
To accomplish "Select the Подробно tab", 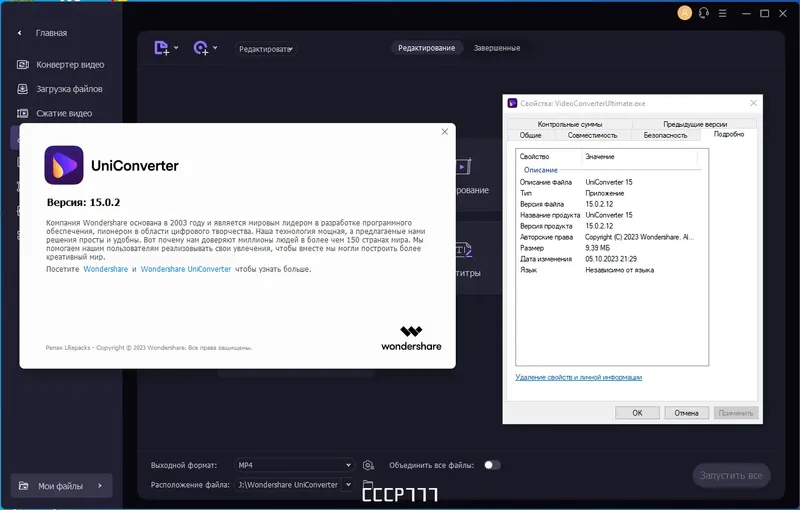I will click(x=729, y=134).
